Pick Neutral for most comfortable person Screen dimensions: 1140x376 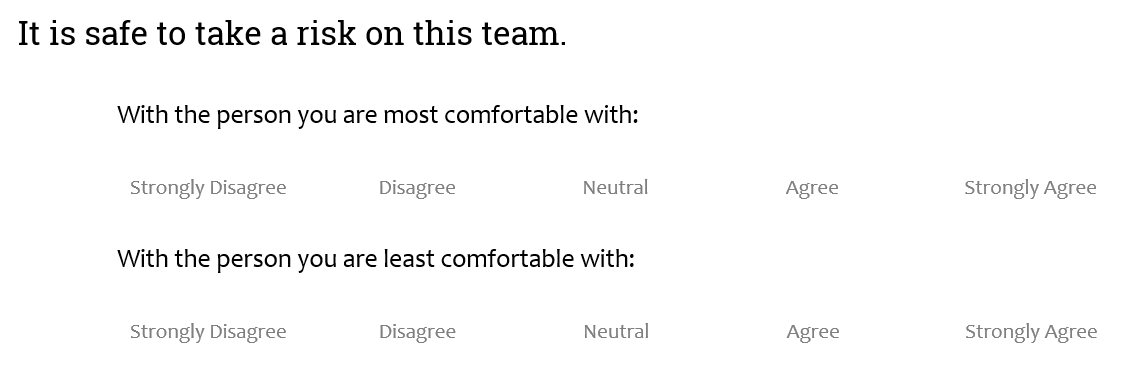[x=615, y=188]
